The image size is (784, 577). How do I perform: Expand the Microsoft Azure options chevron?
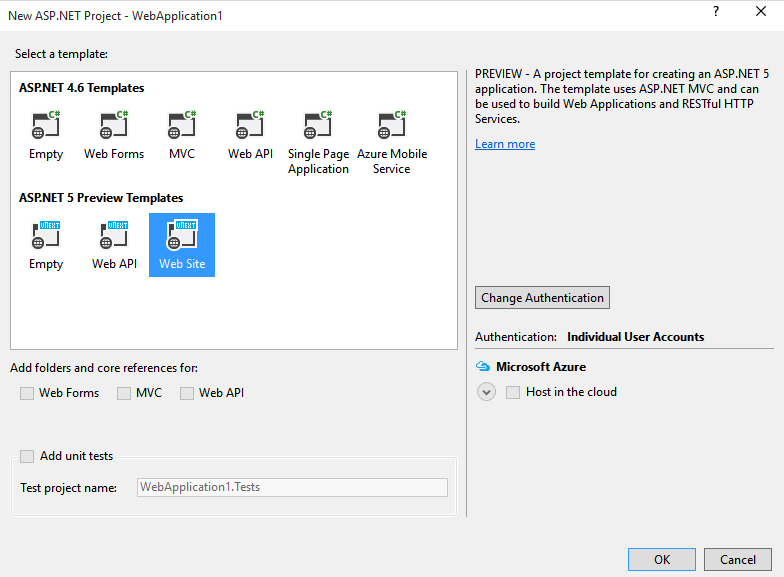[x=486, y=392]
